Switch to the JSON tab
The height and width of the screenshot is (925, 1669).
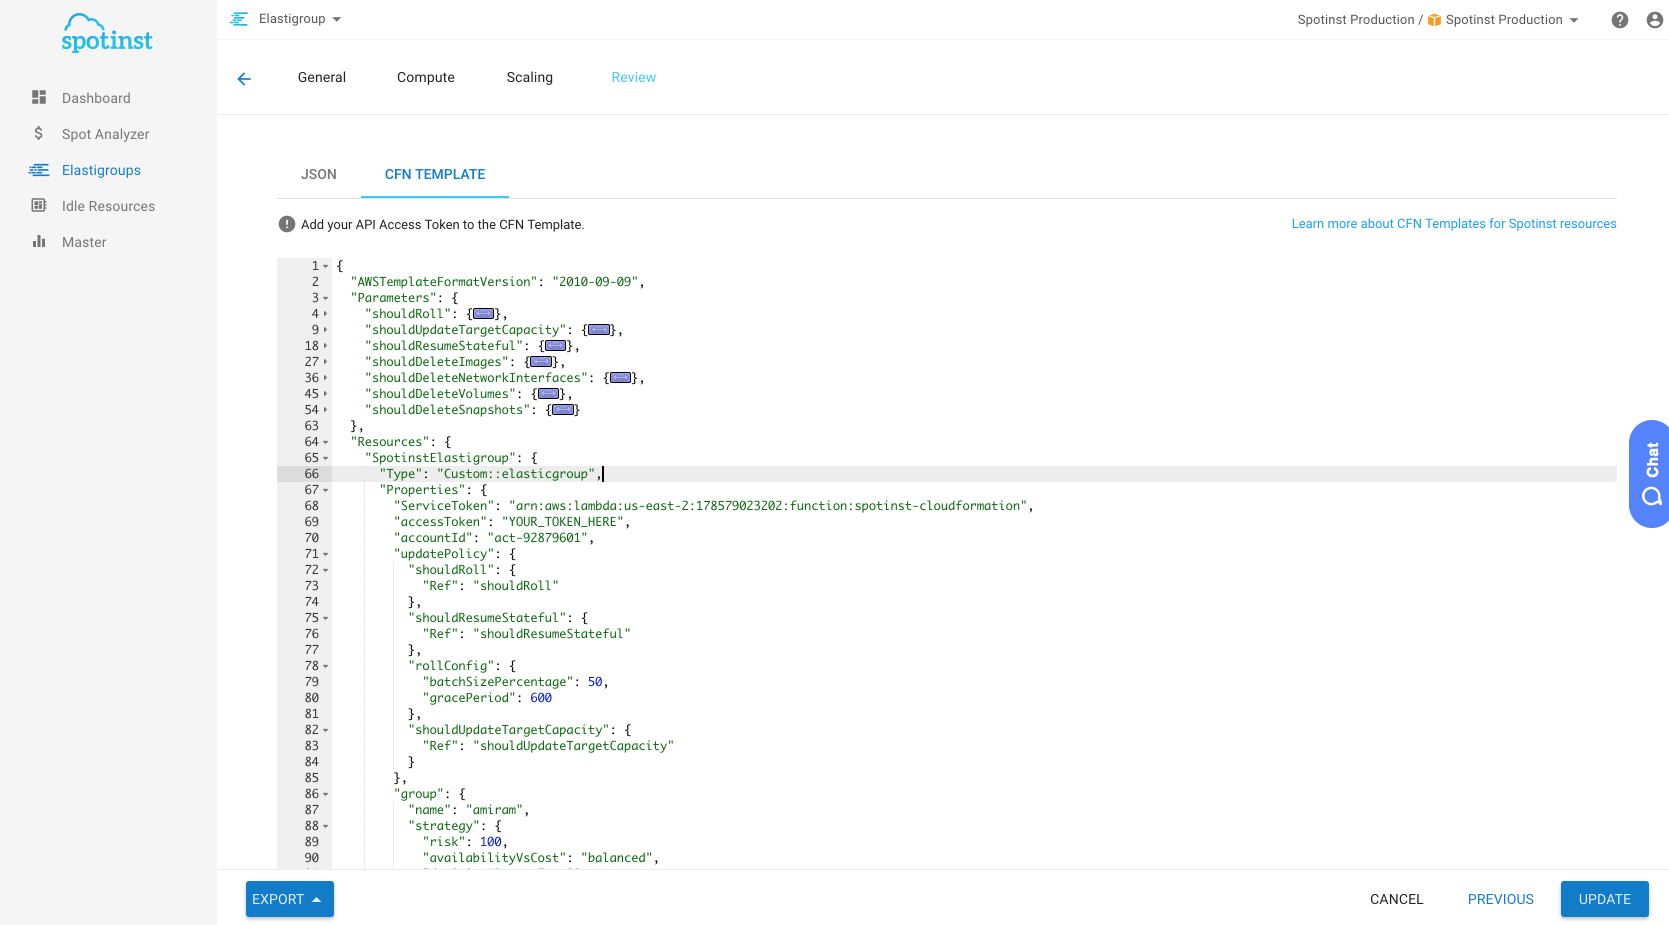click(319, 174)
